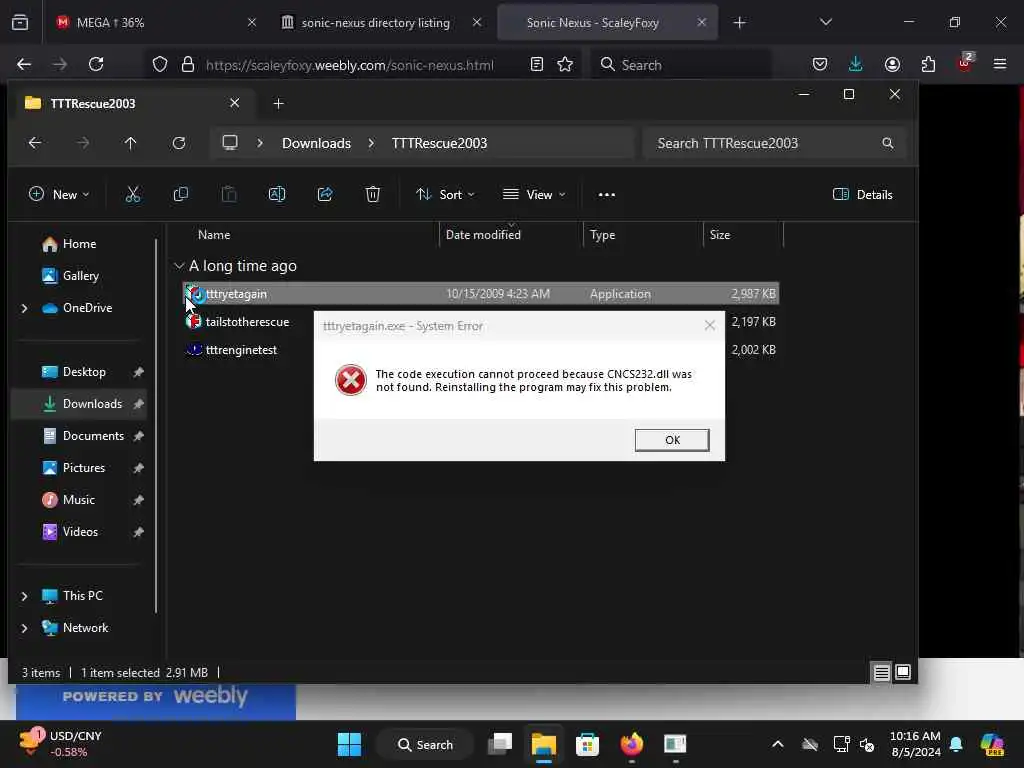Open the Windows Start menu
1024x768 pixels.
tap(349, 744)
